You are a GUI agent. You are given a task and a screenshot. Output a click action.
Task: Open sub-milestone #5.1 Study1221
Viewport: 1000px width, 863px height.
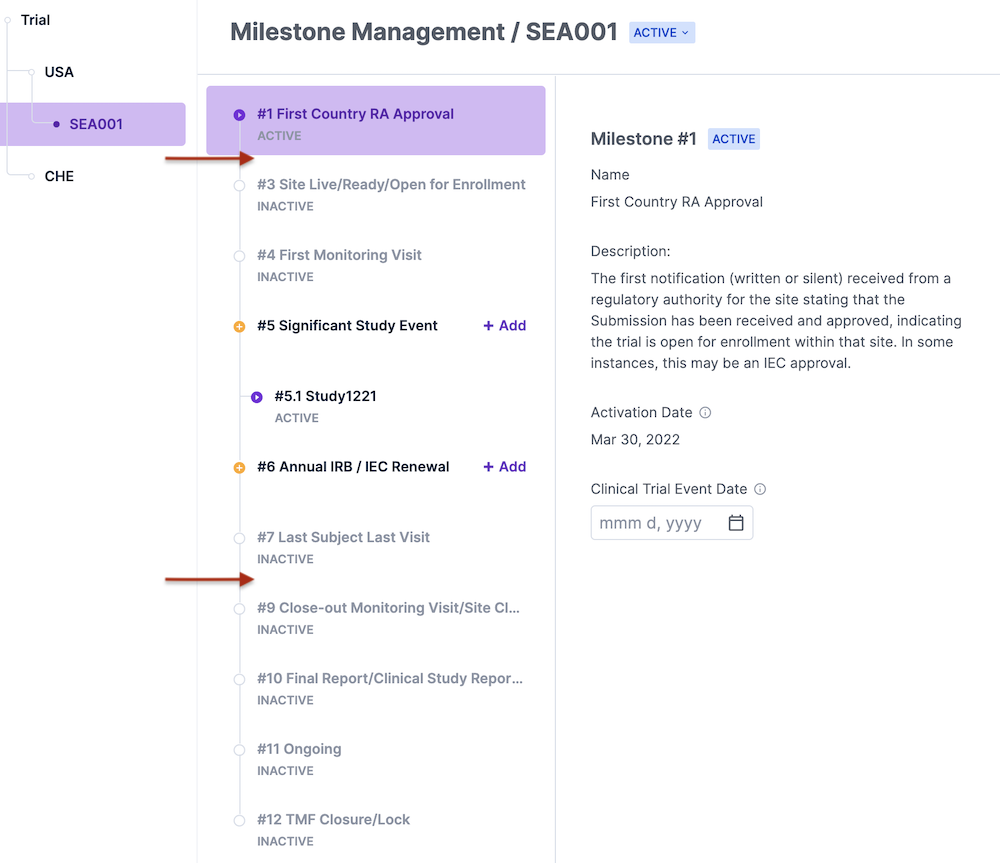325,396
